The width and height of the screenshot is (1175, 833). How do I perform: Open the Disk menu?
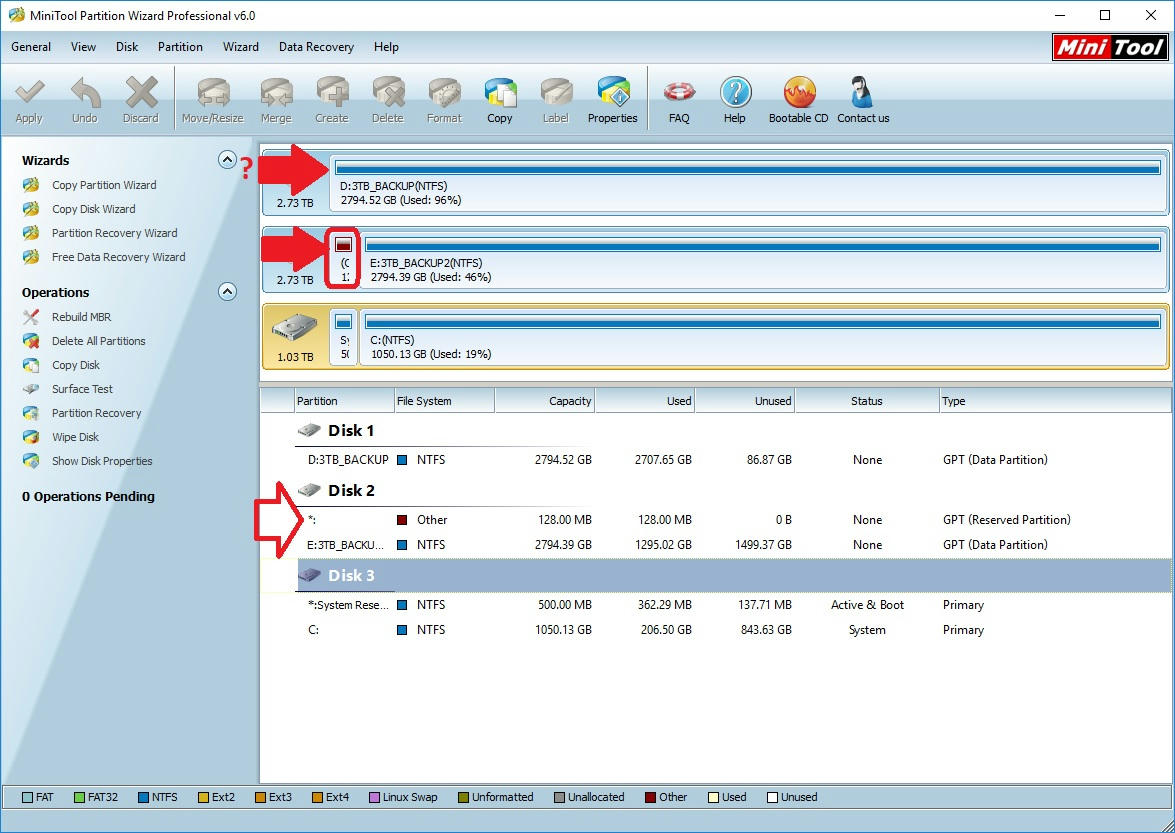coord(127,46)
